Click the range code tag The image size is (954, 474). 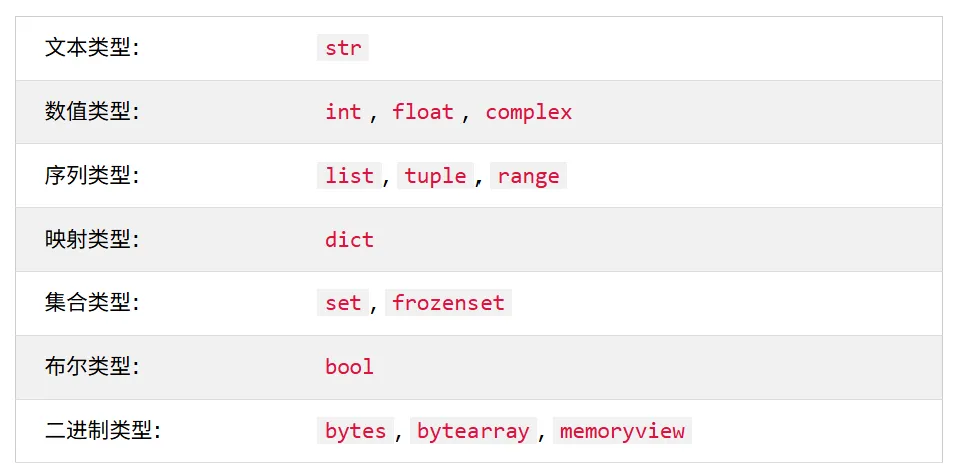[529, 176]
